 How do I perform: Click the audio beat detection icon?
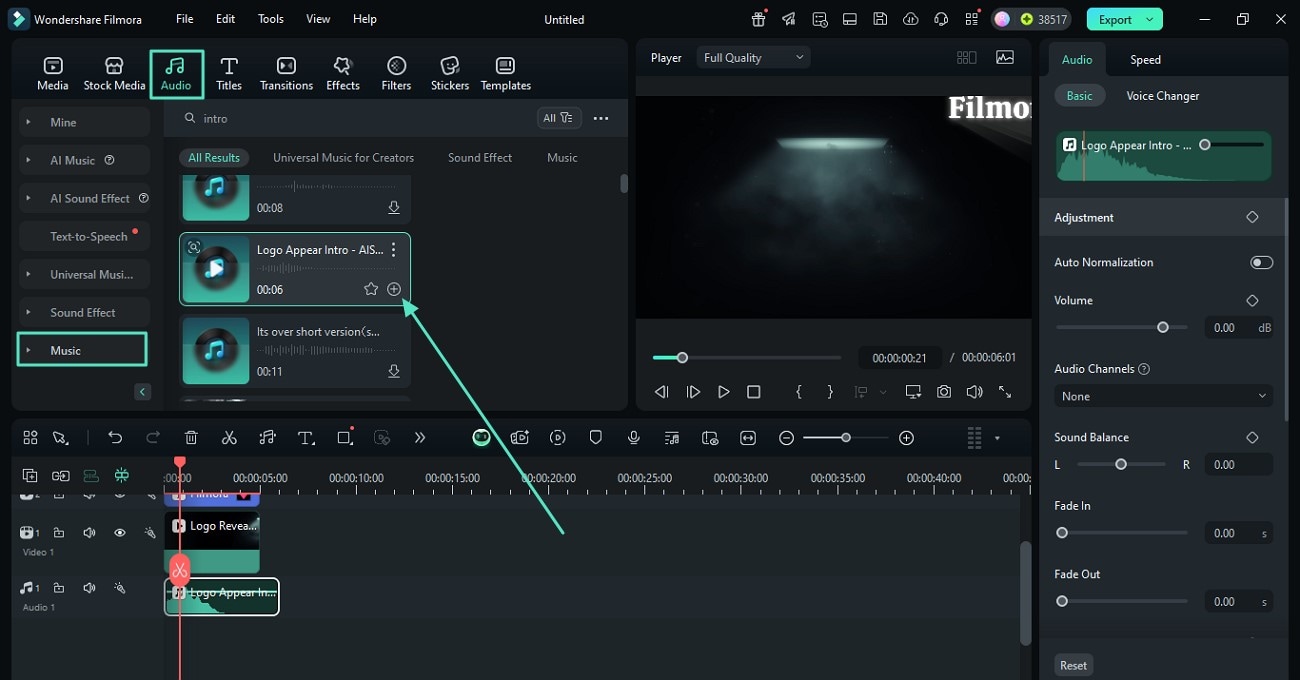point(267,438)
